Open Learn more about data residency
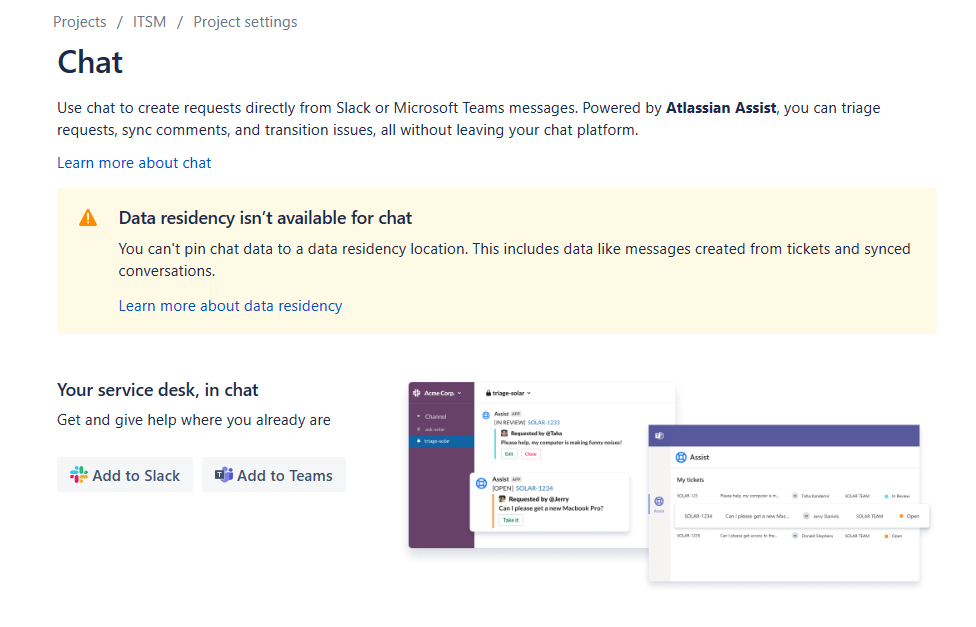The width and height of the screenshot is (976, 627). 230,306
